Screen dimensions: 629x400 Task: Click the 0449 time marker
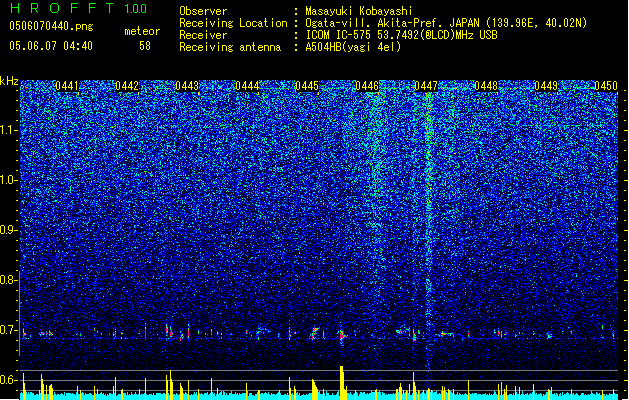pos(546,86)
